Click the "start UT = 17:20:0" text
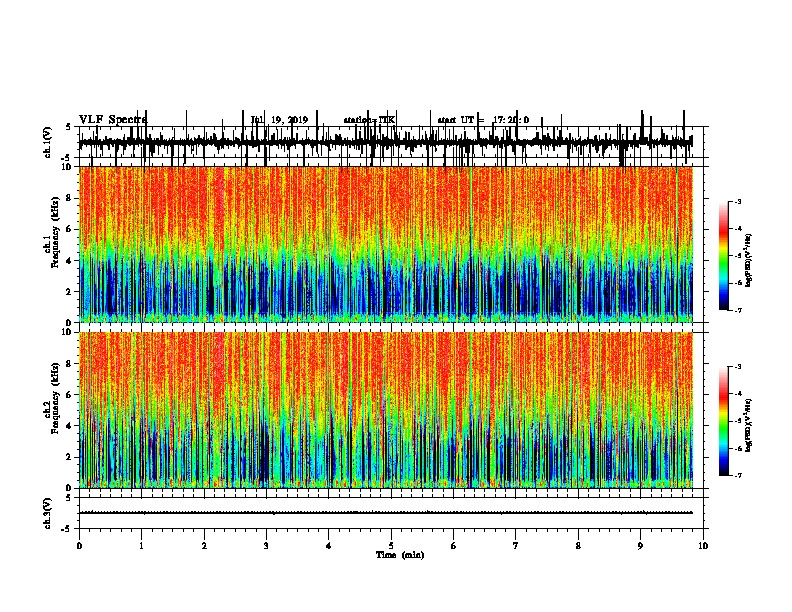Viewport: 792px width, 612px height. click(x=483, y=120)
